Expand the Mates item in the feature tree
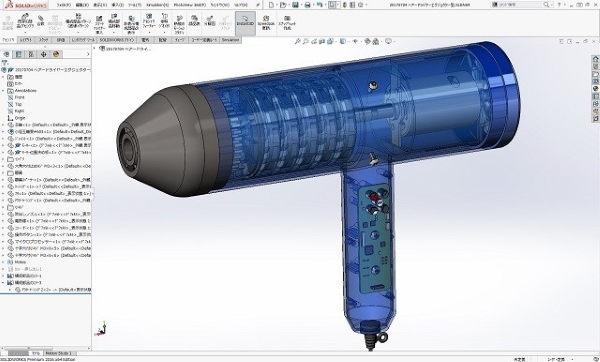Image resolution: width=600 pixels, height=362 pixels. click(3, 262)
